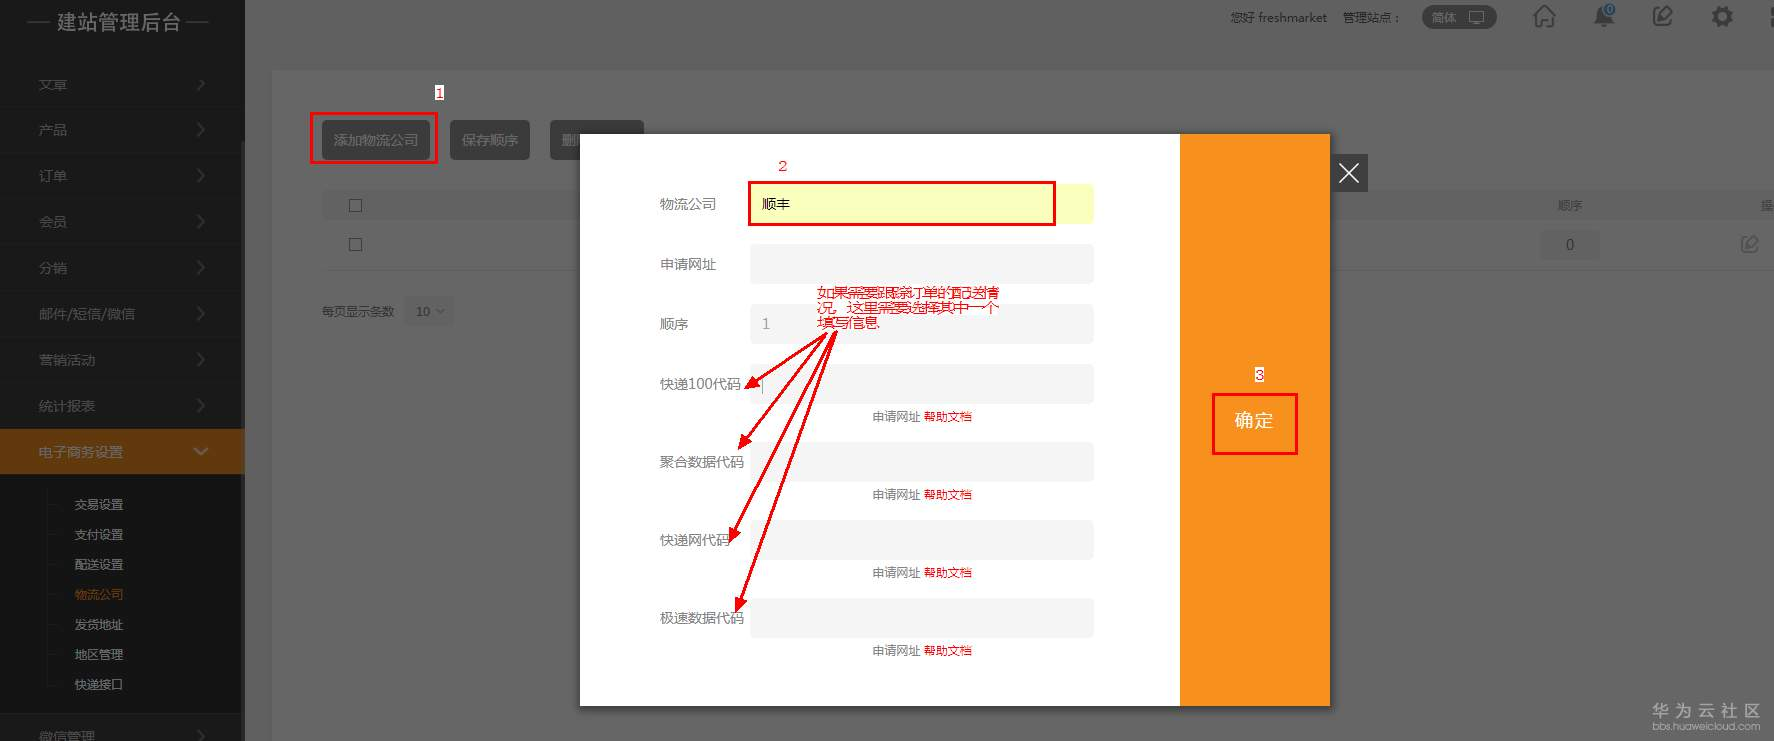
Task: Switch site language via the 简体 pill
Action: pos(1459,17)
